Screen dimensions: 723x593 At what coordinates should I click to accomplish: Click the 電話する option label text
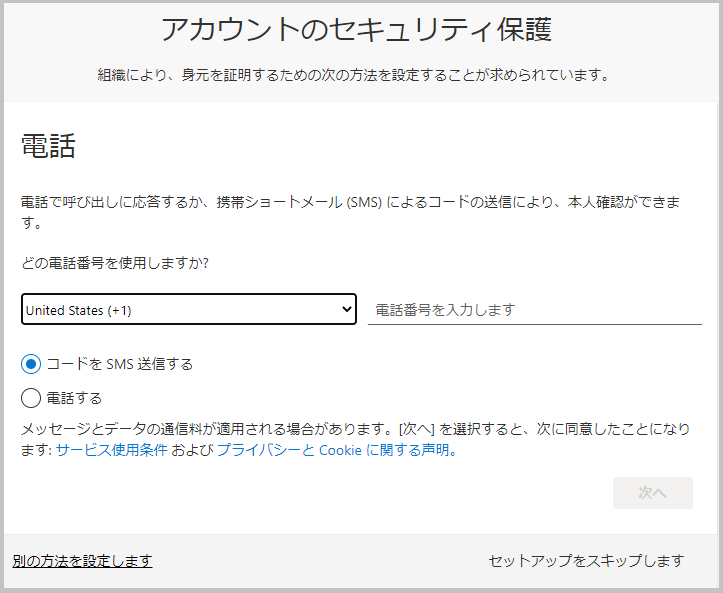click(75, 398)
